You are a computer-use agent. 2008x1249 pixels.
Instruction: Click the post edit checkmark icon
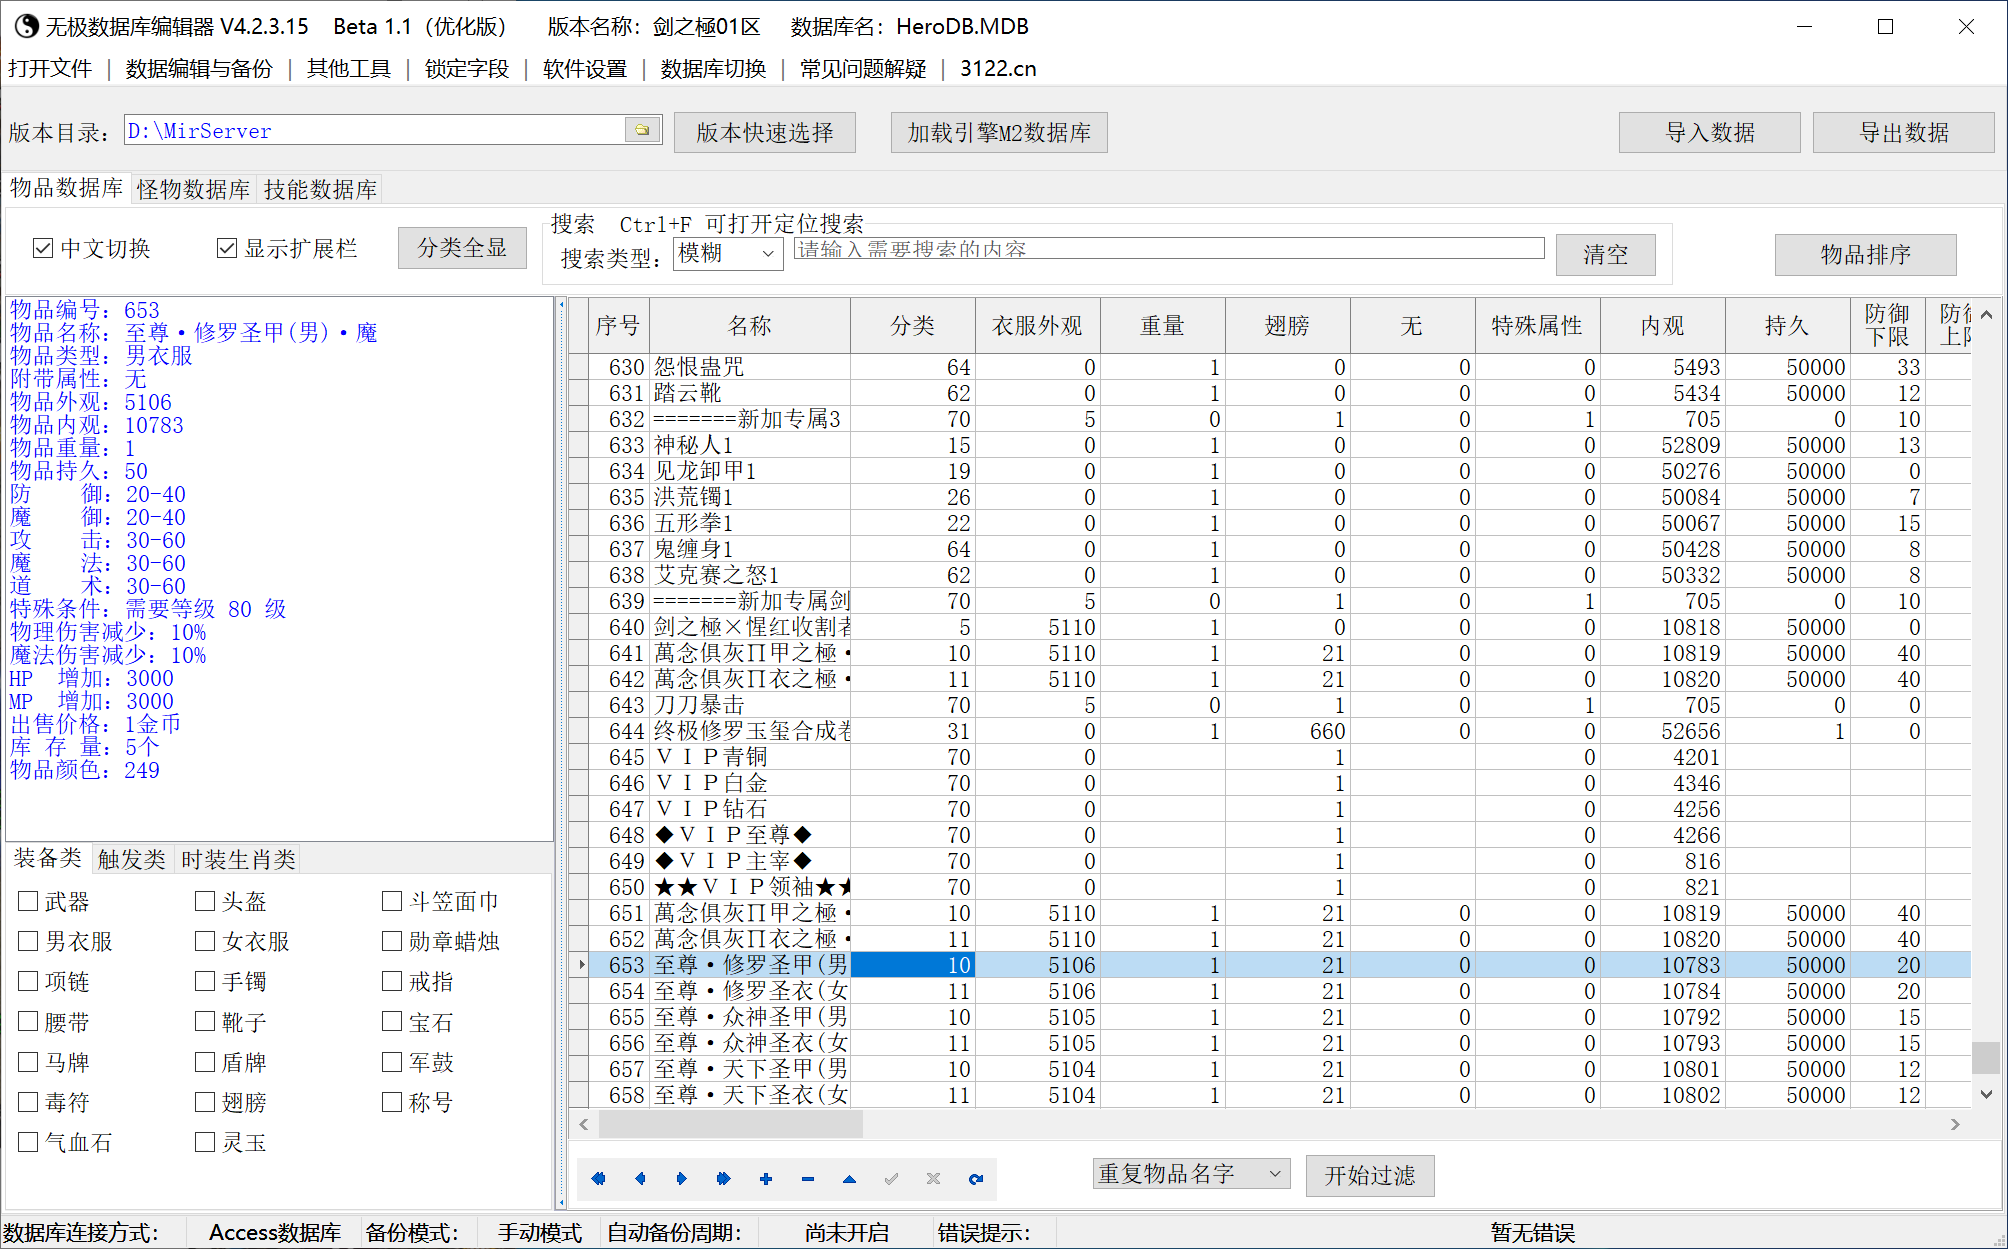point(891,1179)
